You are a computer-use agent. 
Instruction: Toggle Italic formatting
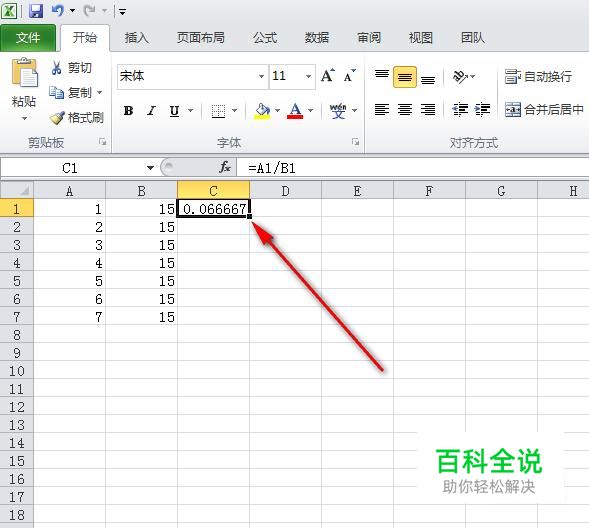point(151,111)
